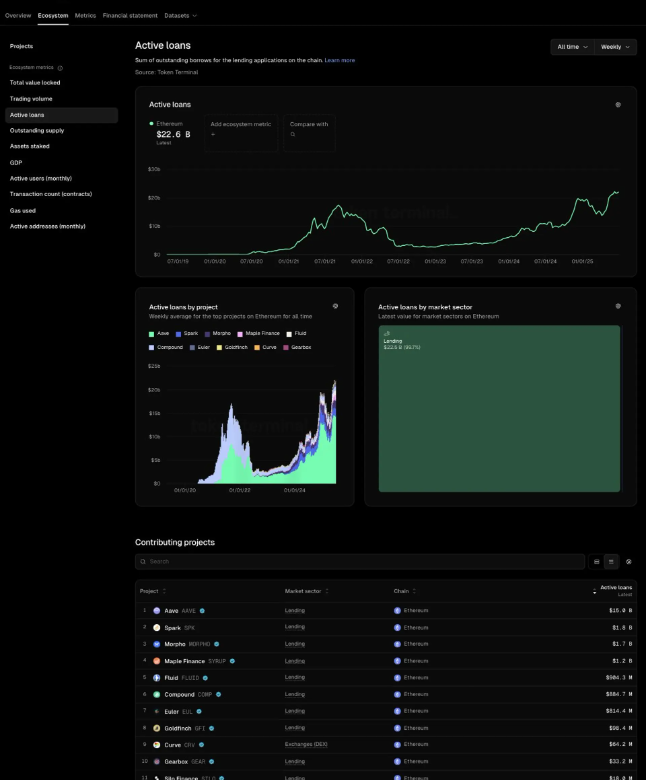Click the Curve project logo

157,745
